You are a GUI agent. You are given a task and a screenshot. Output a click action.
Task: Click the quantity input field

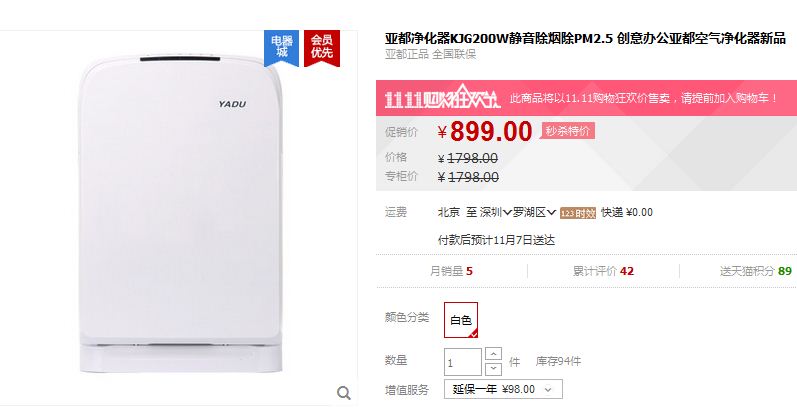point(463,362)
